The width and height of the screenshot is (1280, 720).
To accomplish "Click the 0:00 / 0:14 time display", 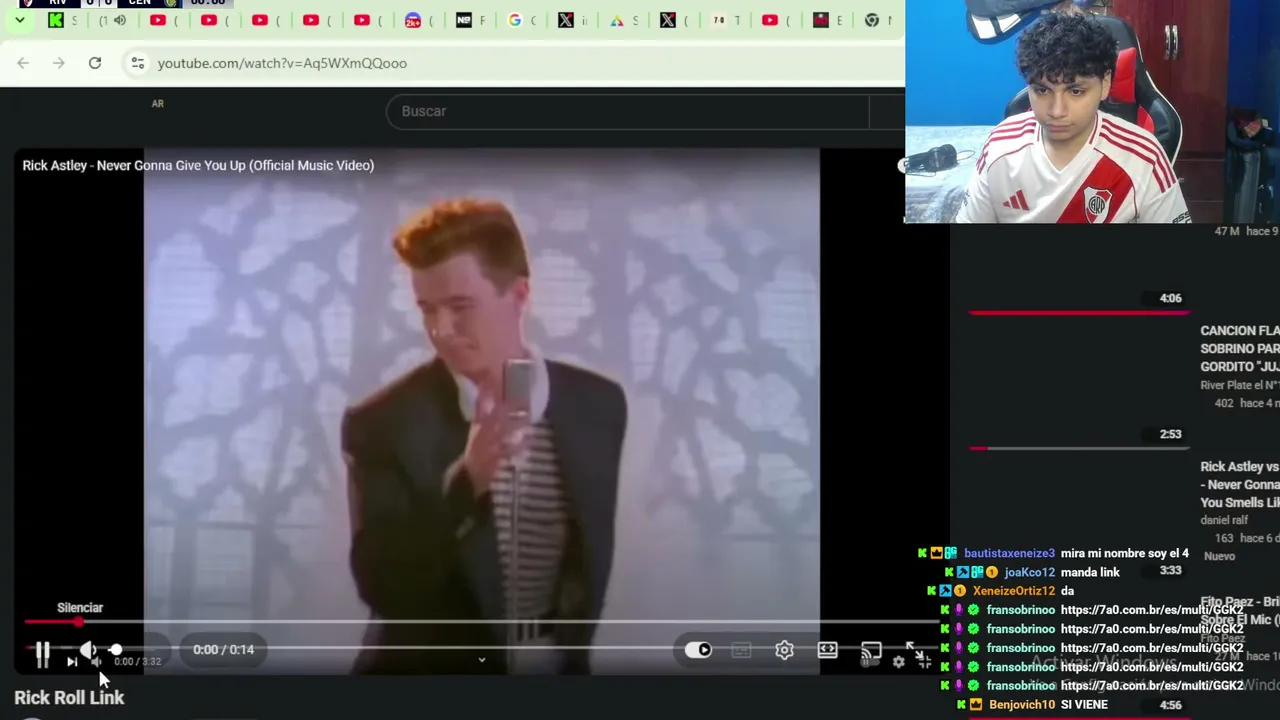I will 223,650.
